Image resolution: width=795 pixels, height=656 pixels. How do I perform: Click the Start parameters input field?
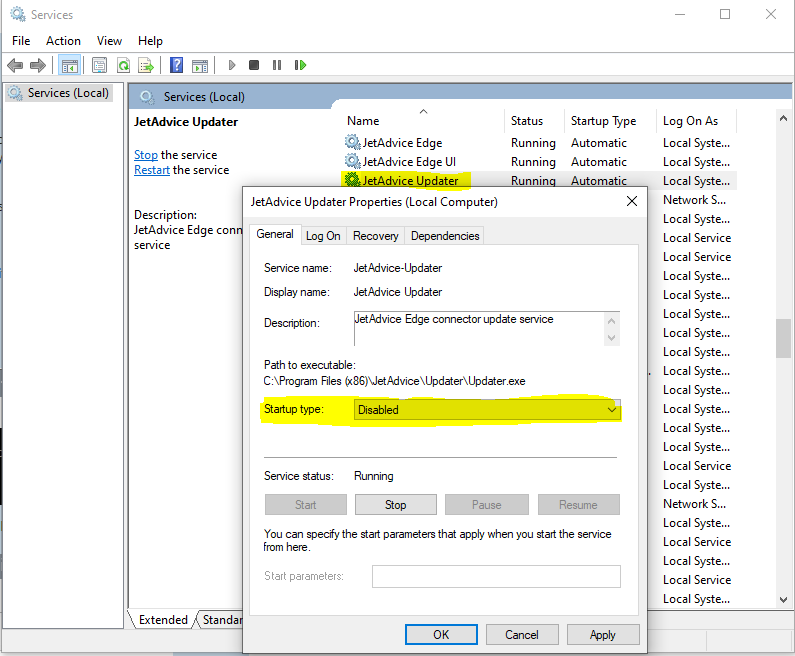(496, 576)
